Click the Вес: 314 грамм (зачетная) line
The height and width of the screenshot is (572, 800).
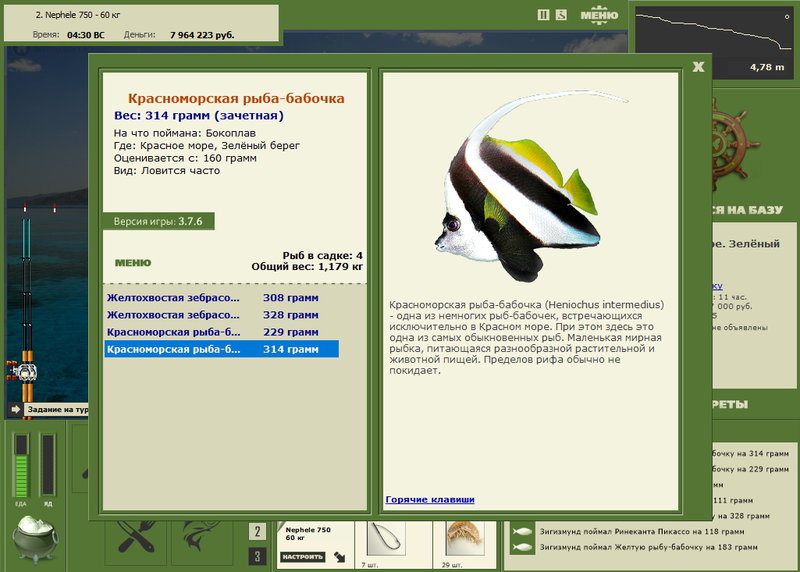(199, 115)
